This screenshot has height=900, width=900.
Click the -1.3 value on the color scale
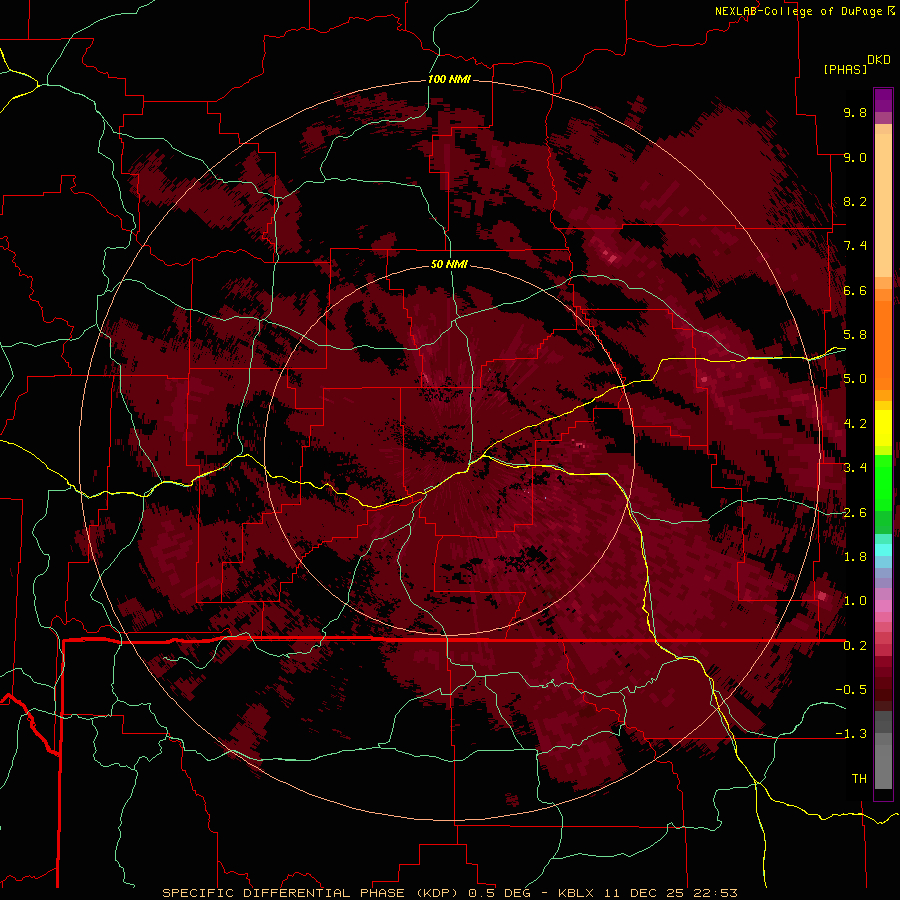click(851, 734)
